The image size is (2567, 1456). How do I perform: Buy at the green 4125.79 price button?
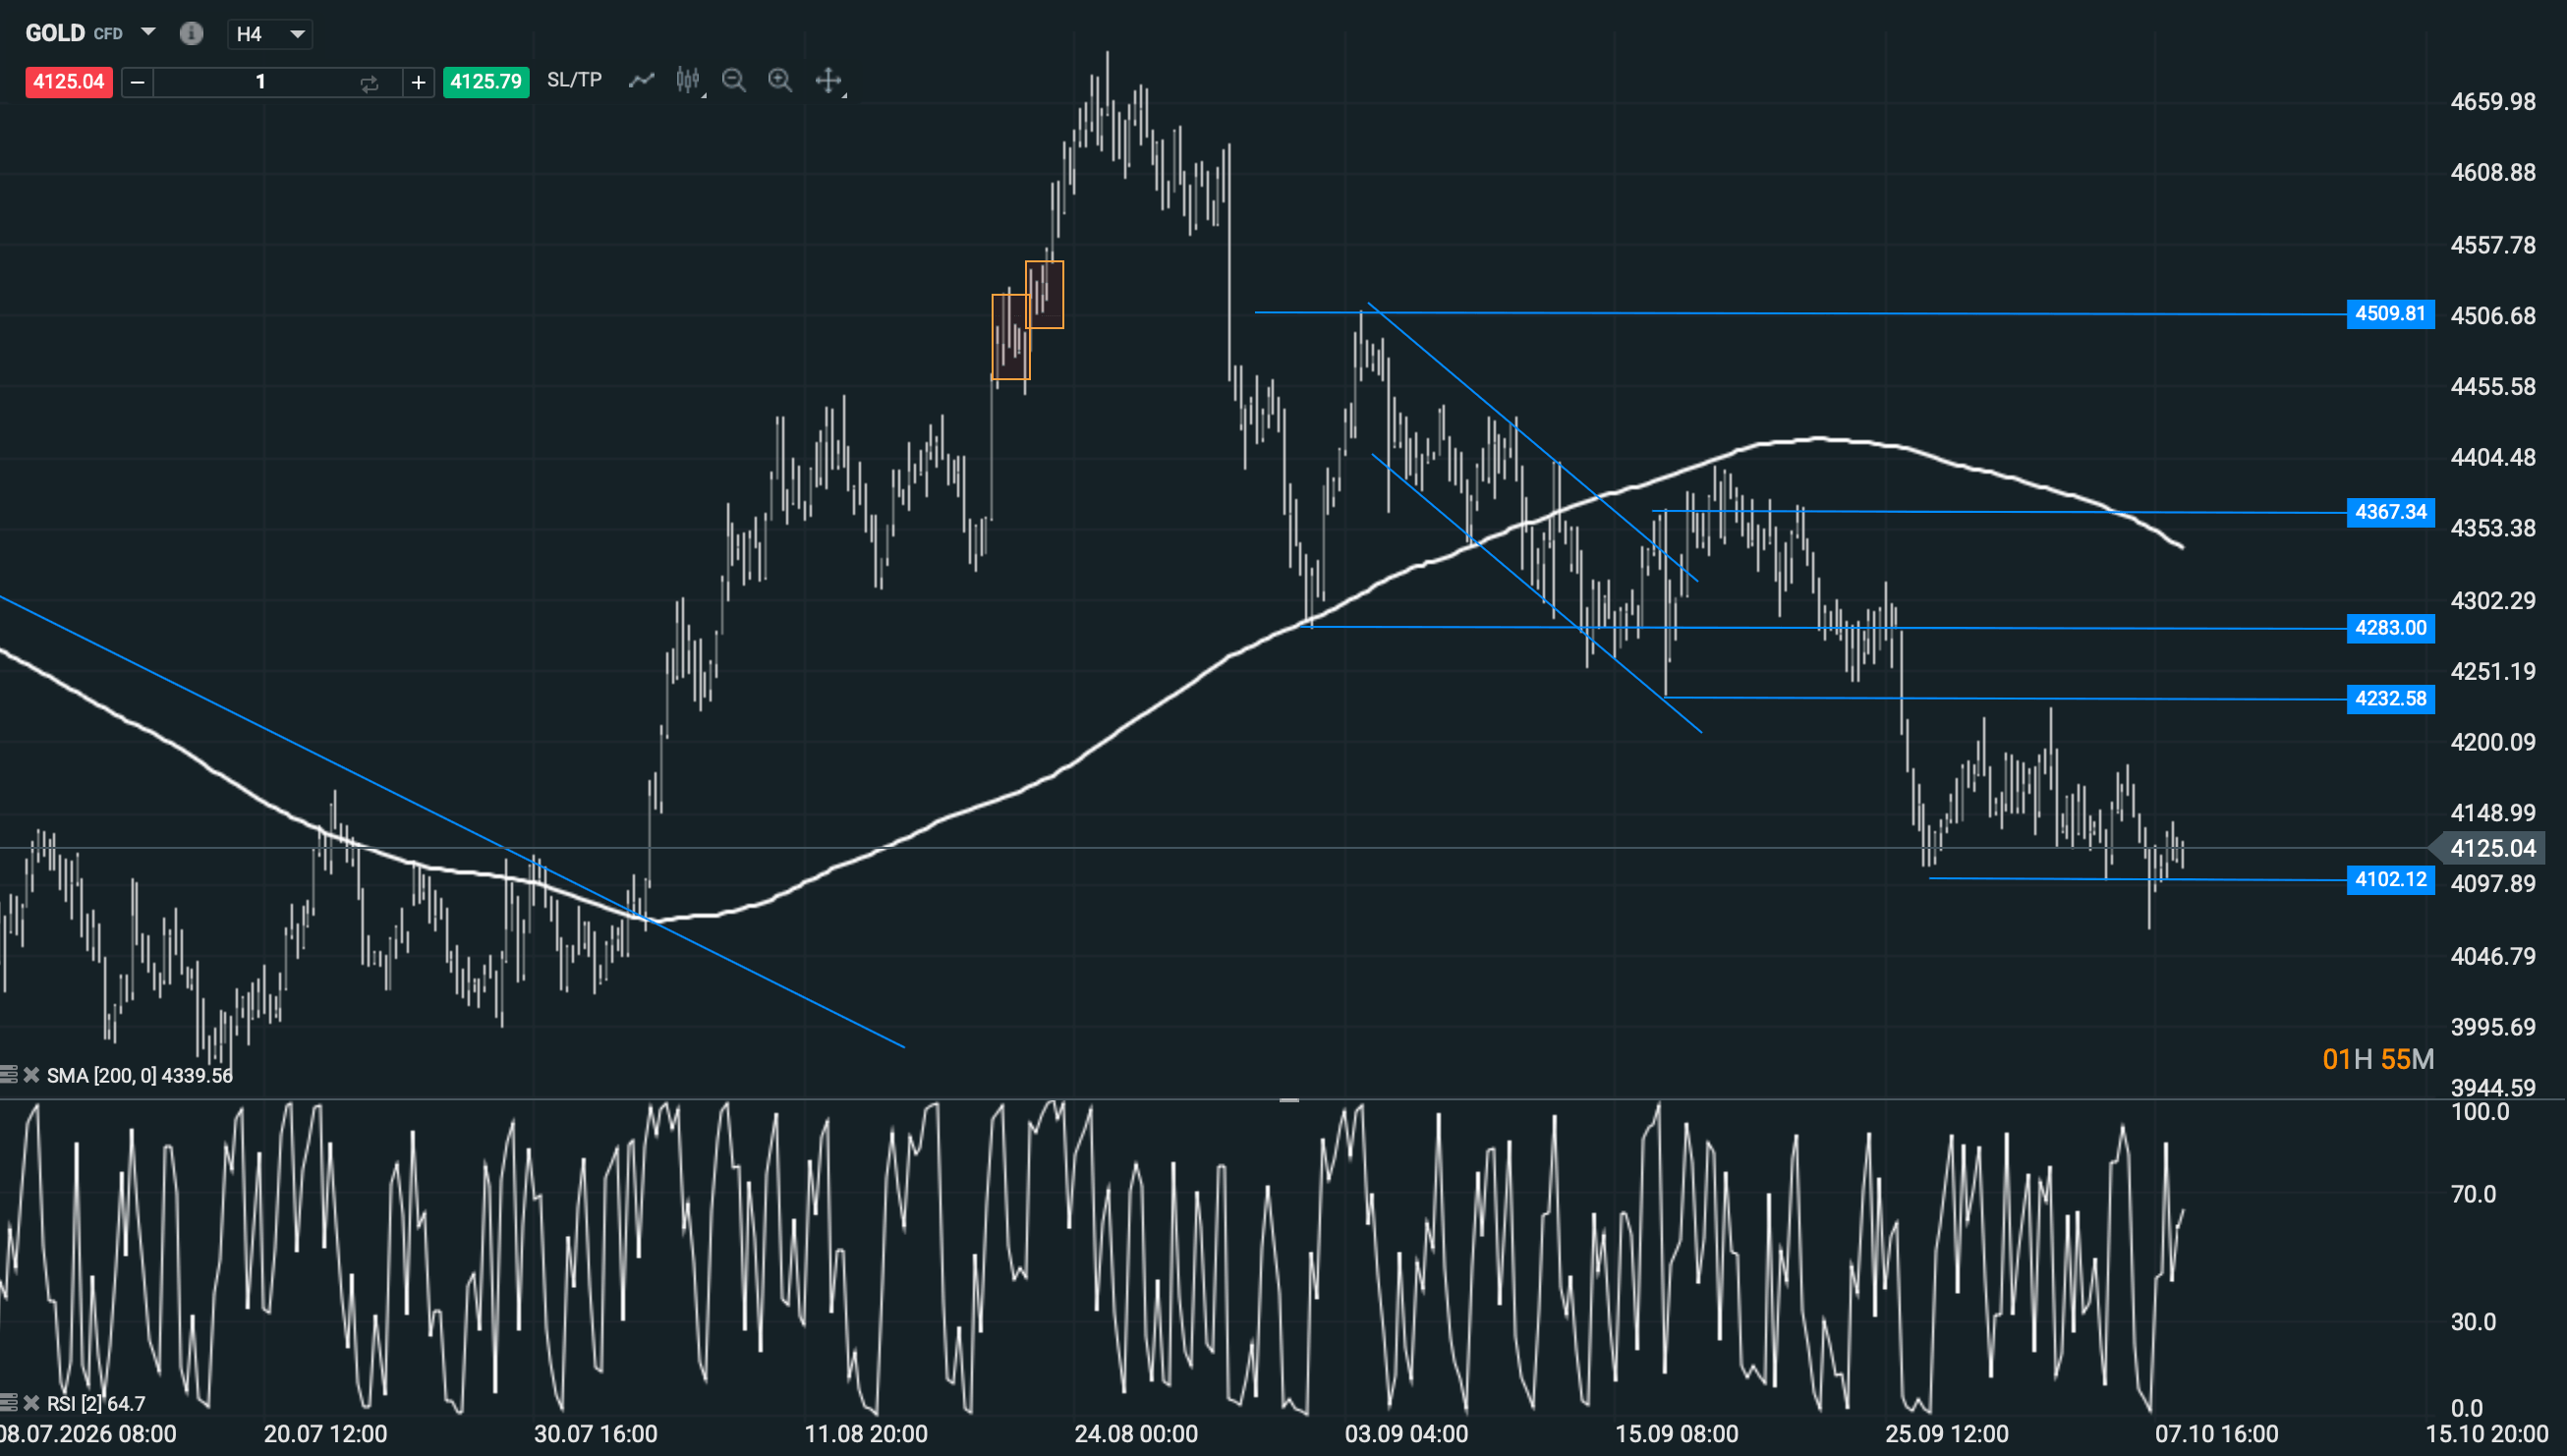486,81
